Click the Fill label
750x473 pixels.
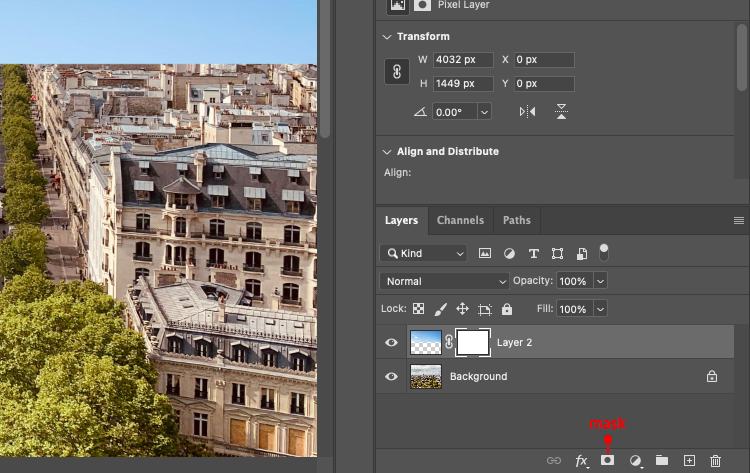[x=545, y=309]
